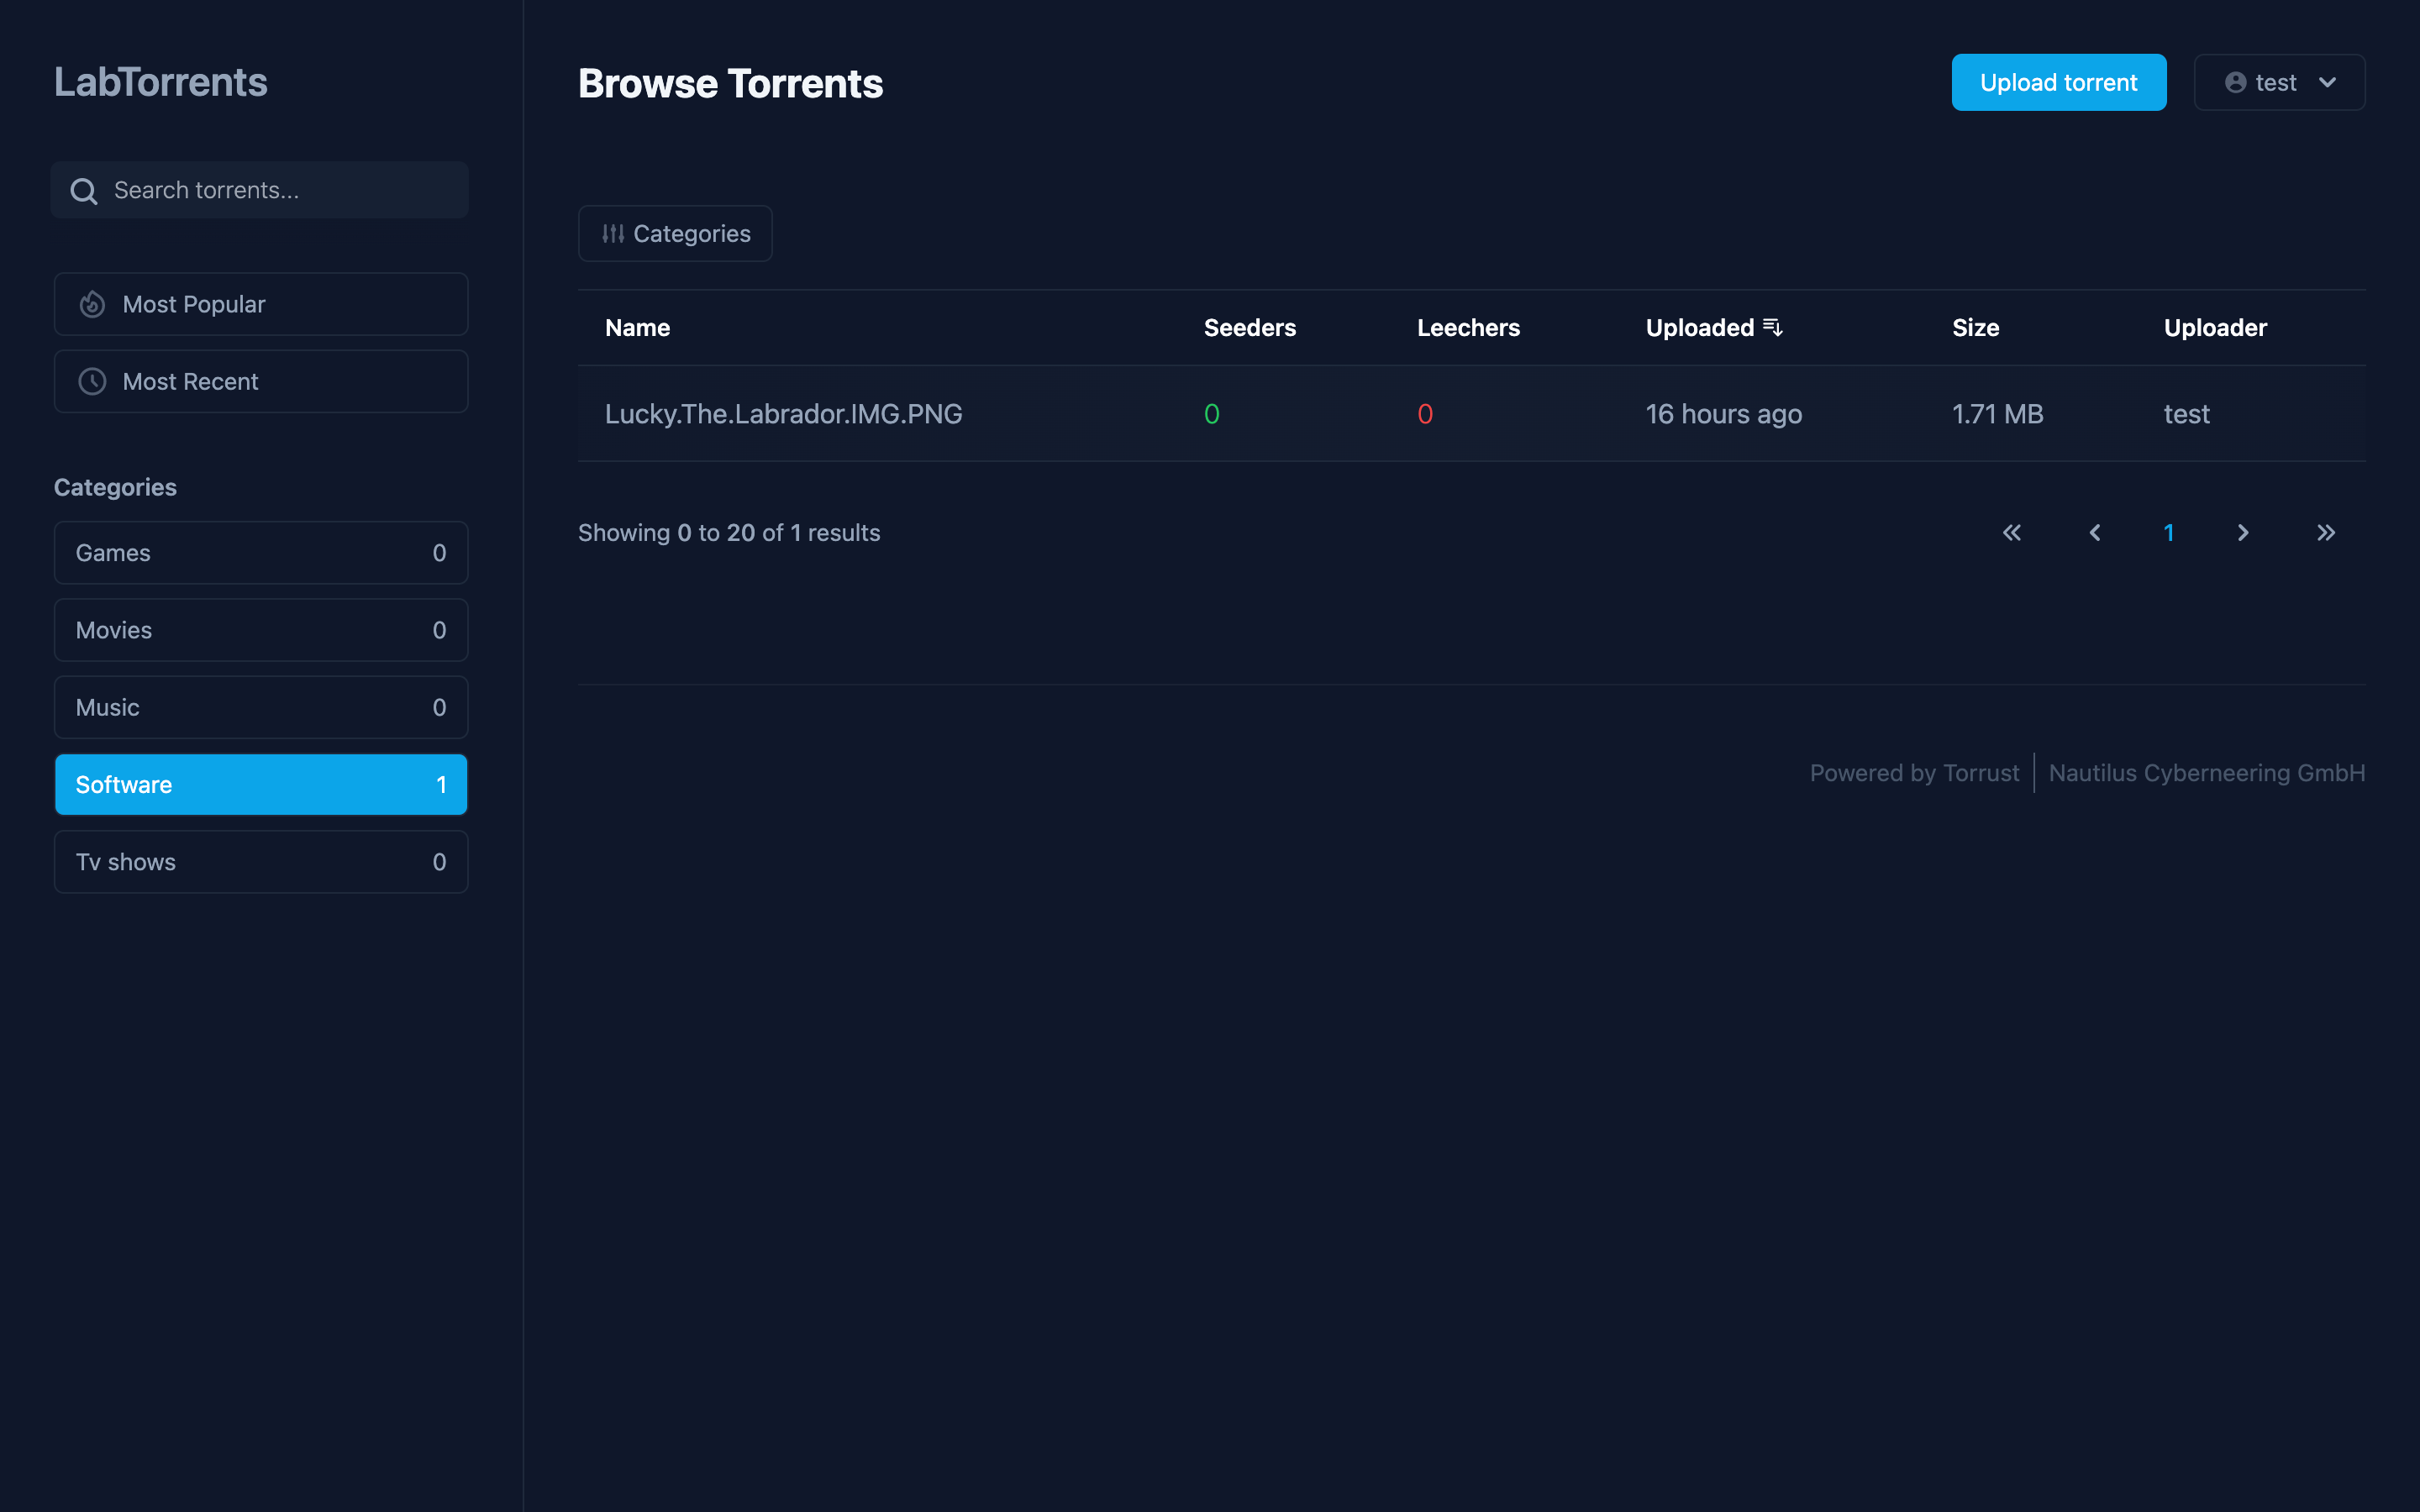Viewport: 2420px width, 1512px height.
Task: Go to the previous page using the left arrow
Action: coord(2094,533)
